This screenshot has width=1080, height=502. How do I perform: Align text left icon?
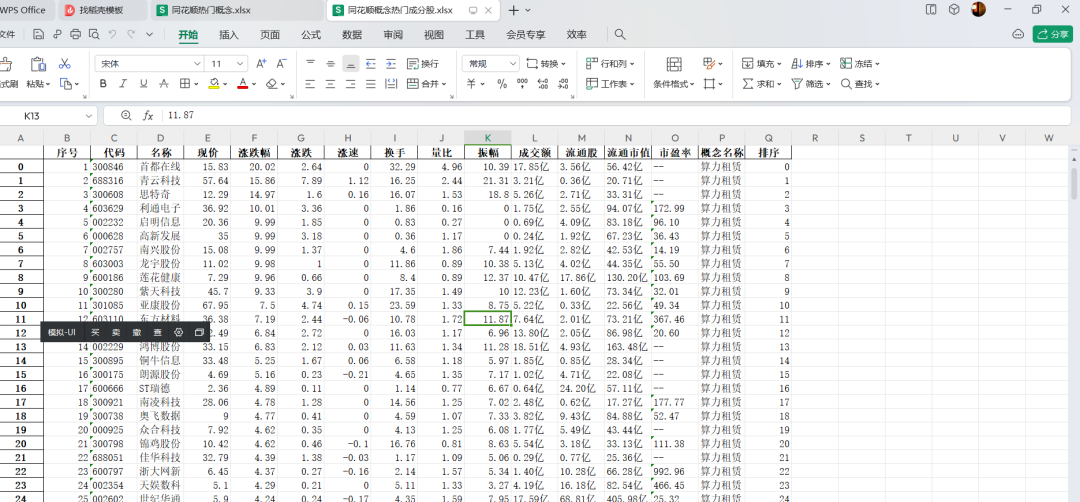(x=311, y=83)
